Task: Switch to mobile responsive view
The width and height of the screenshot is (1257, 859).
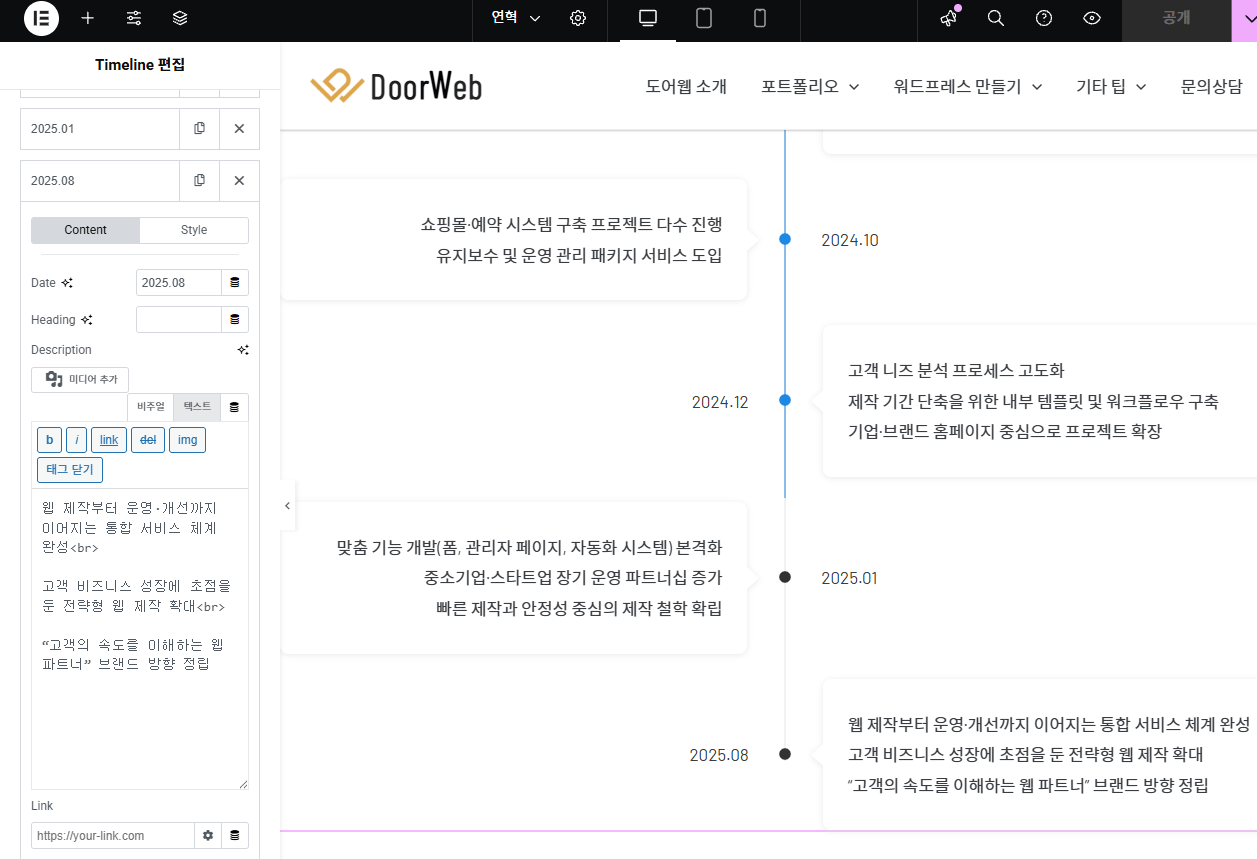Action: pos(760,19)
